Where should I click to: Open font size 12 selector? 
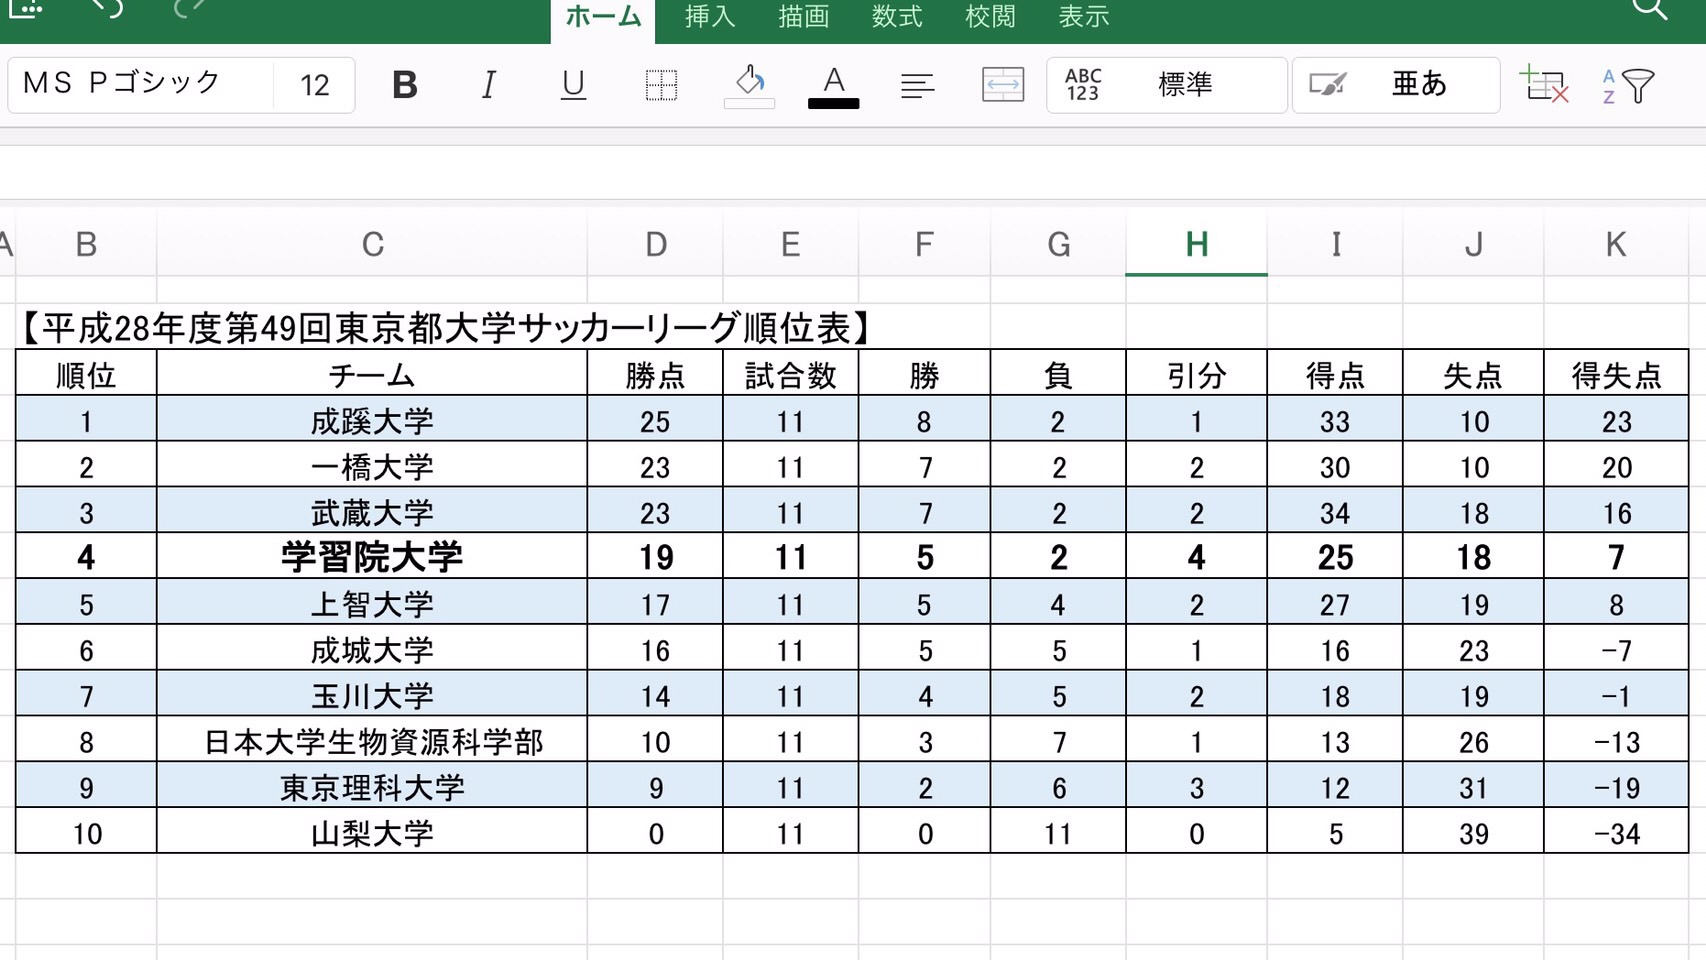pyautogui.click(x=314, y=86)
